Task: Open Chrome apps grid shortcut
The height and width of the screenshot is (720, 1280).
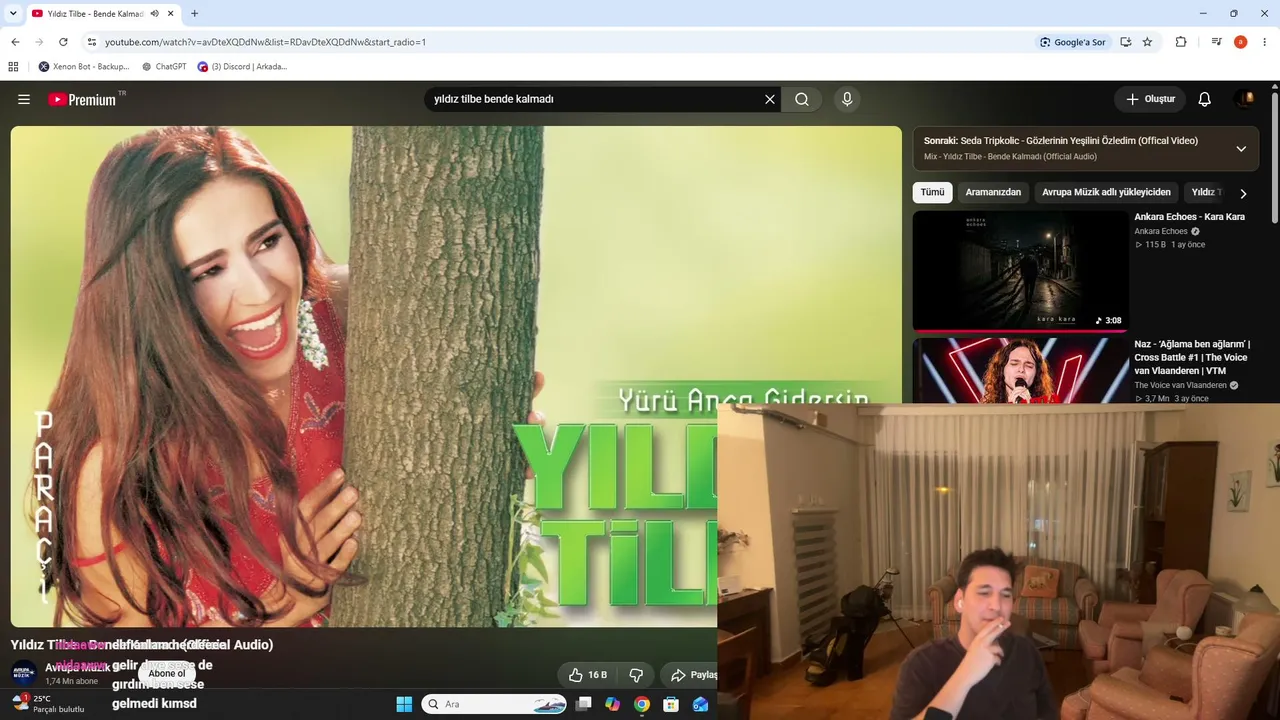Action: (13, 67)
